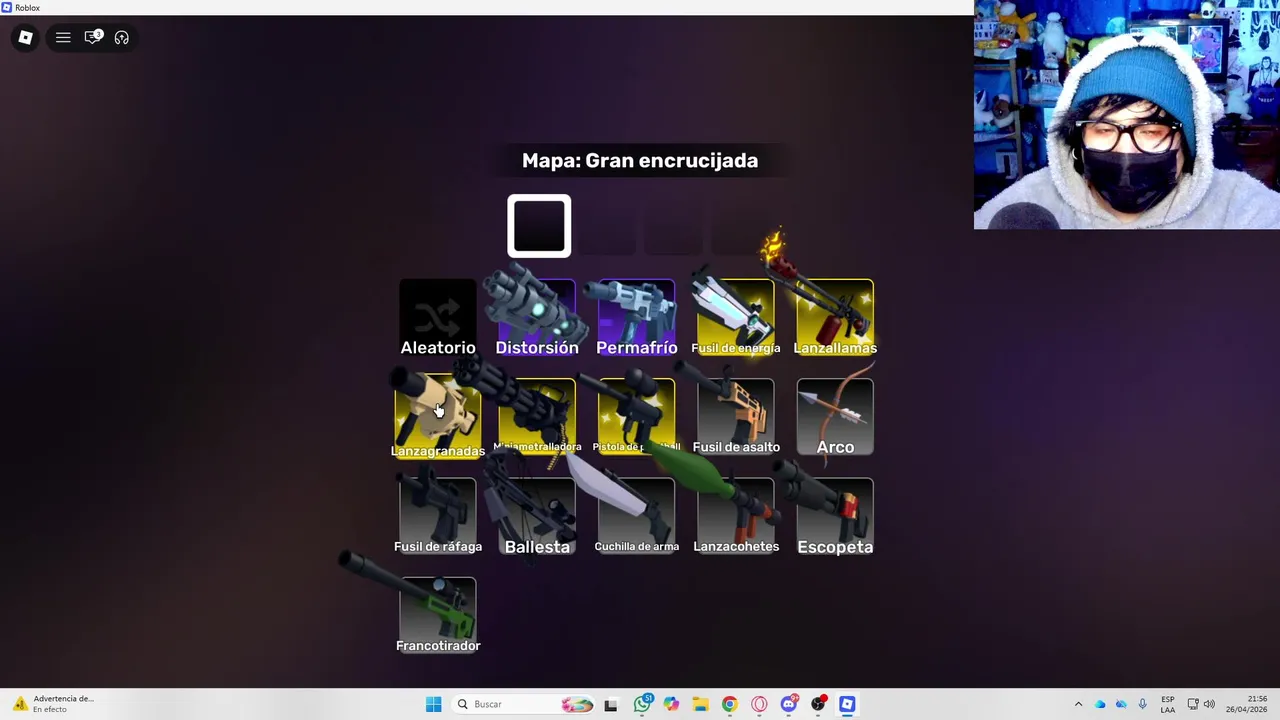This screenshot has width=1280, height=720.
Task: Select the Ballesta crossbow
Action: click(x=537, y=516)
